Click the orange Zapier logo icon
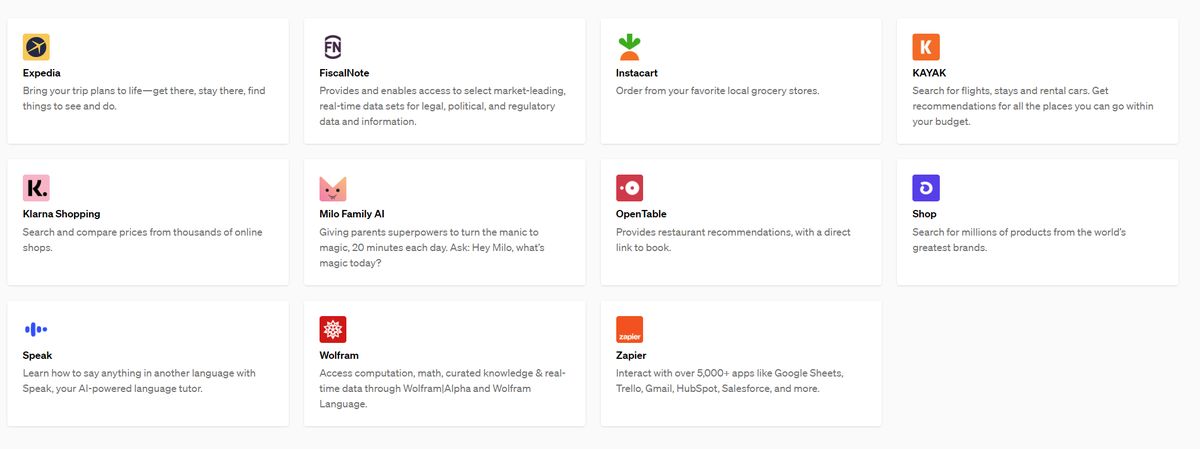The image size is (1200, 449). pos(629,329)
